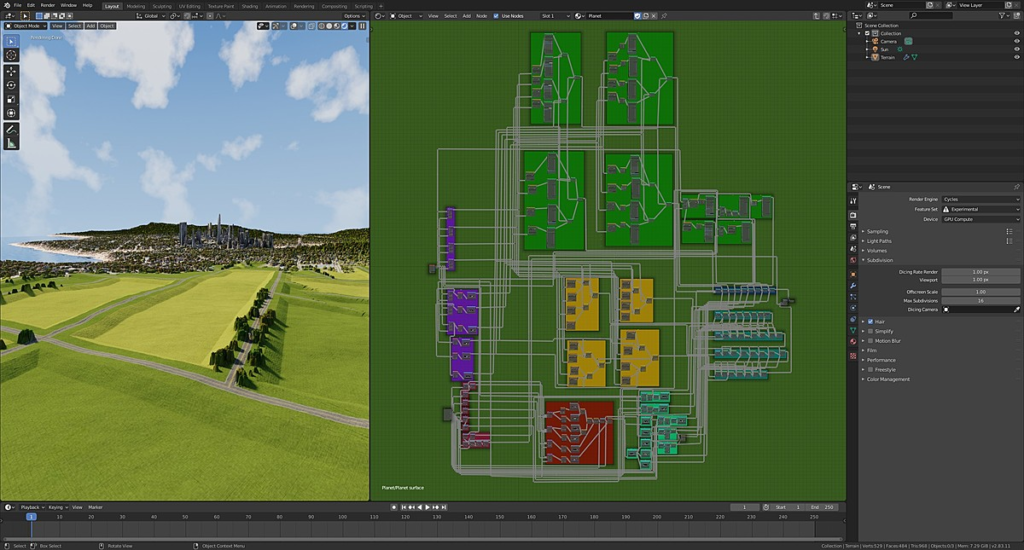Click the outliner filter funnel icon
The image size is (1024, 550).
(x=1002, y=16)
